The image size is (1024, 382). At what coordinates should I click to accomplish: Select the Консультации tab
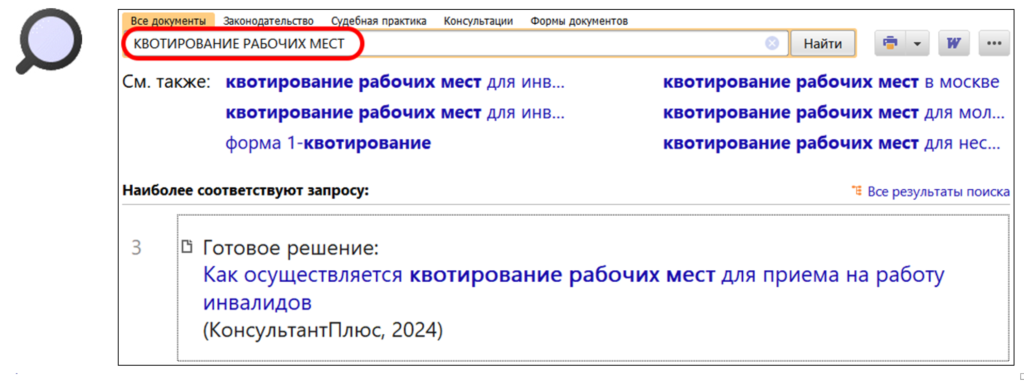[x=478, y=21]
